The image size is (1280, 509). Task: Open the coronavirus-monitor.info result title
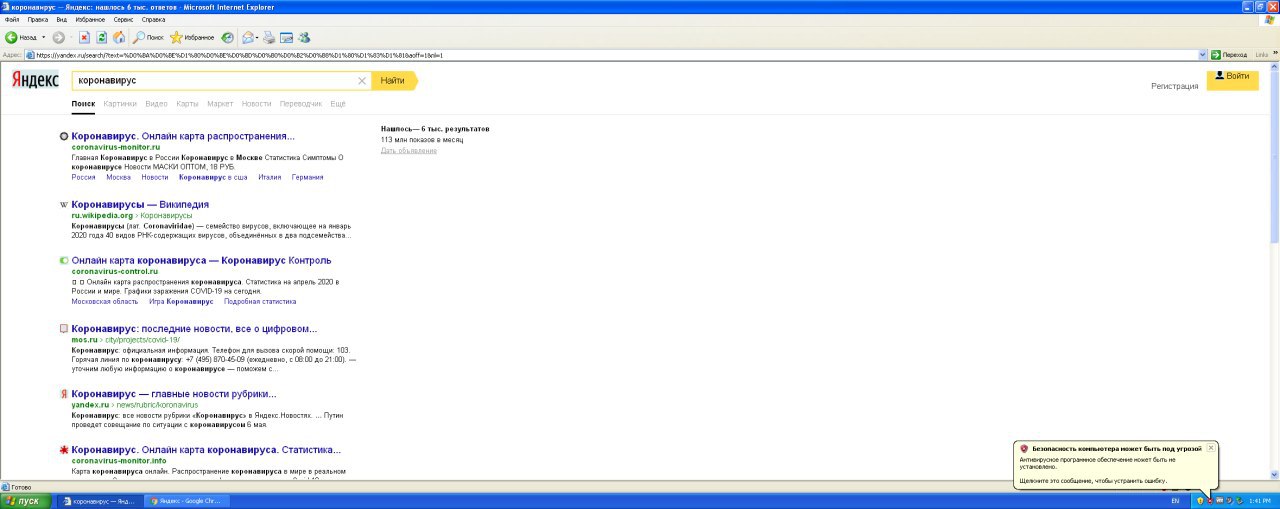[206, 450]
